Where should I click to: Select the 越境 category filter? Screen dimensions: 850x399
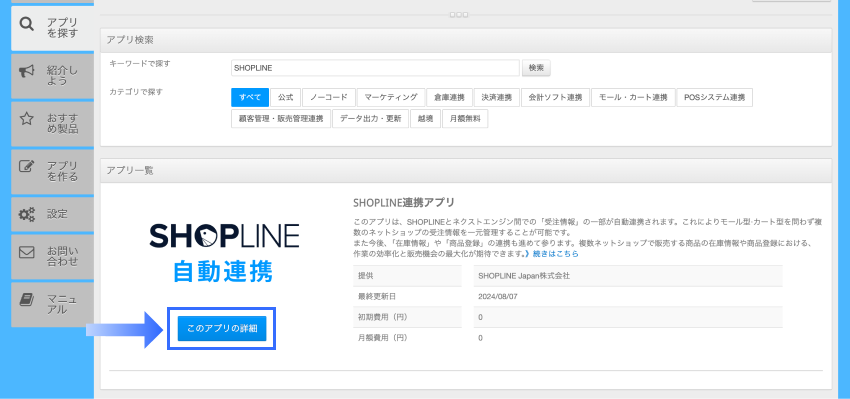coord(426,119)
